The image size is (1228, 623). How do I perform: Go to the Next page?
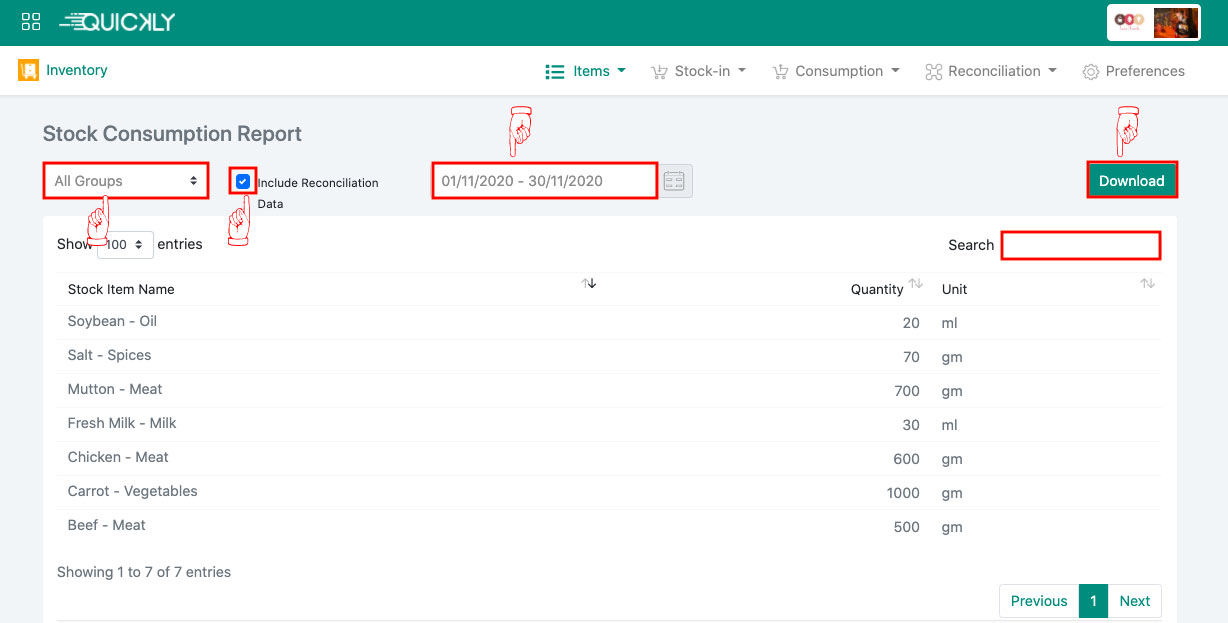(x=1134, y=601)
